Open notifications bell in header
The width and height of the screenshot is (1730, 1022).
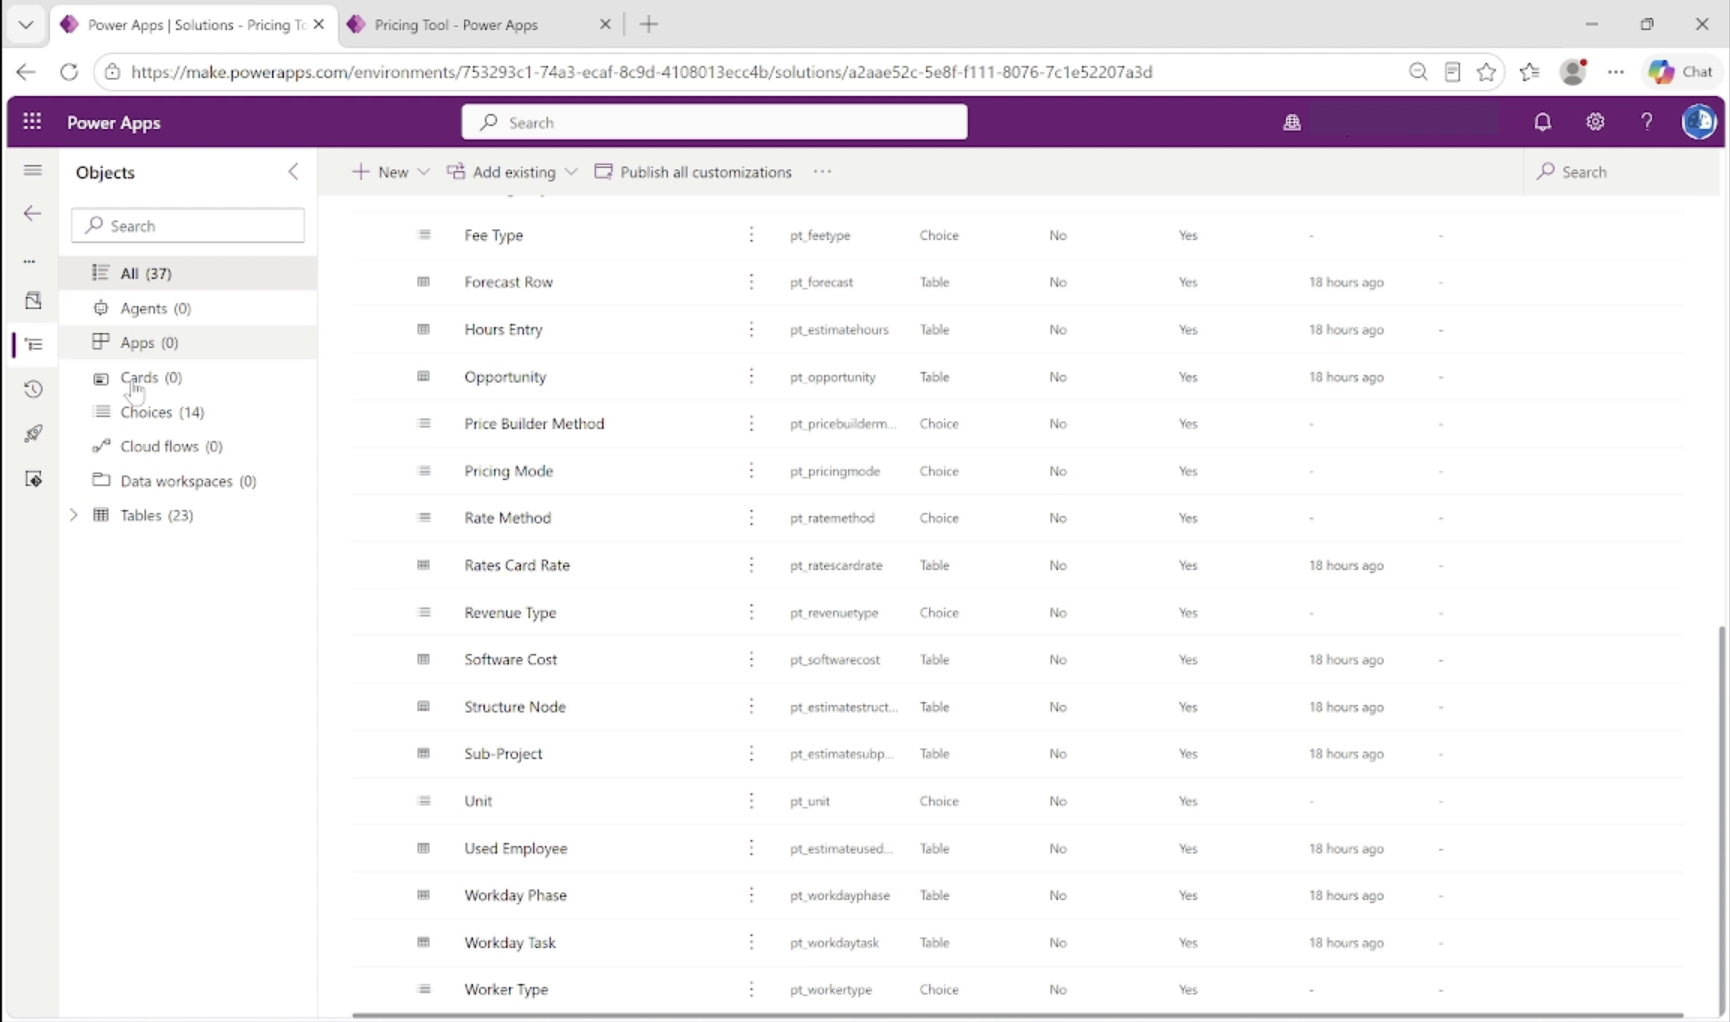point(1542,122)
